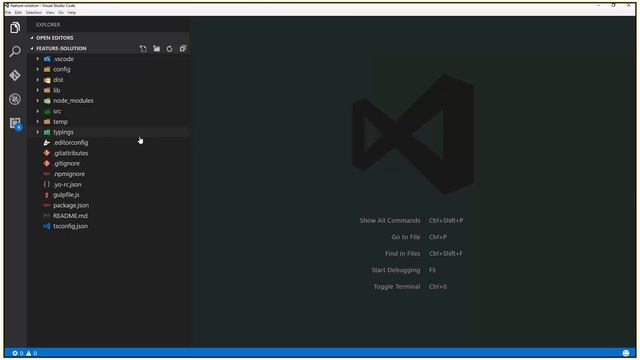Open the Go menu
640x360 pixels.
61,13
